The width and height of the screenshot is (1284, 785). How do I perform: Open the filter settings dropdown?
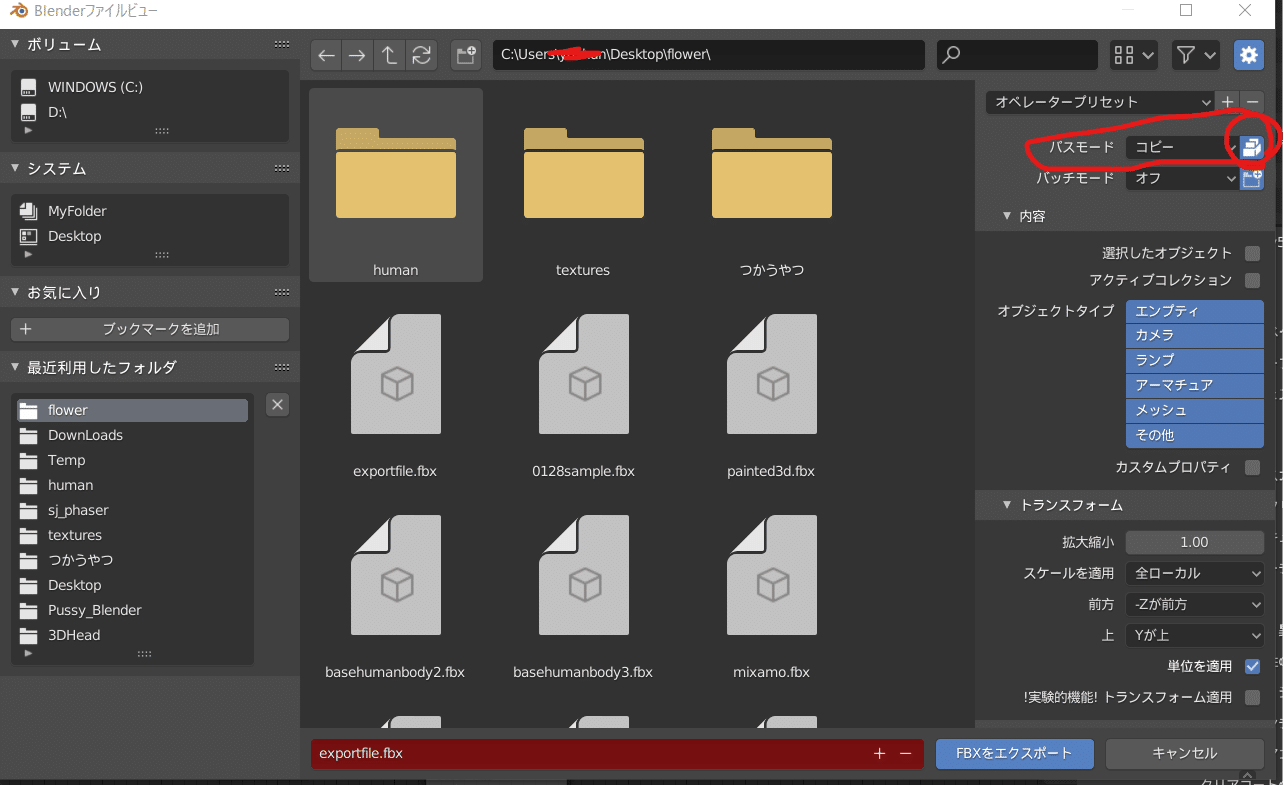(x=1196, y=56)
